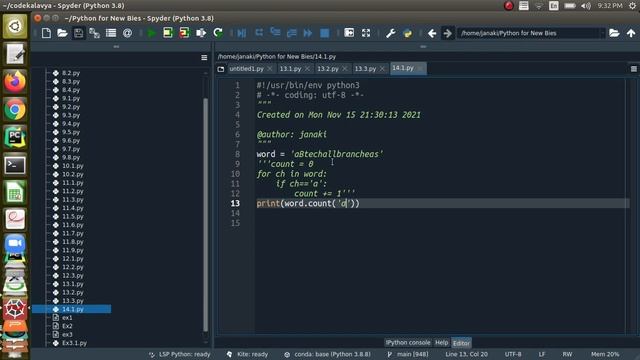The height and width of the screenshot is (360, 640).
Task: Open Preferences wrench icon
Action: [390, 33]
